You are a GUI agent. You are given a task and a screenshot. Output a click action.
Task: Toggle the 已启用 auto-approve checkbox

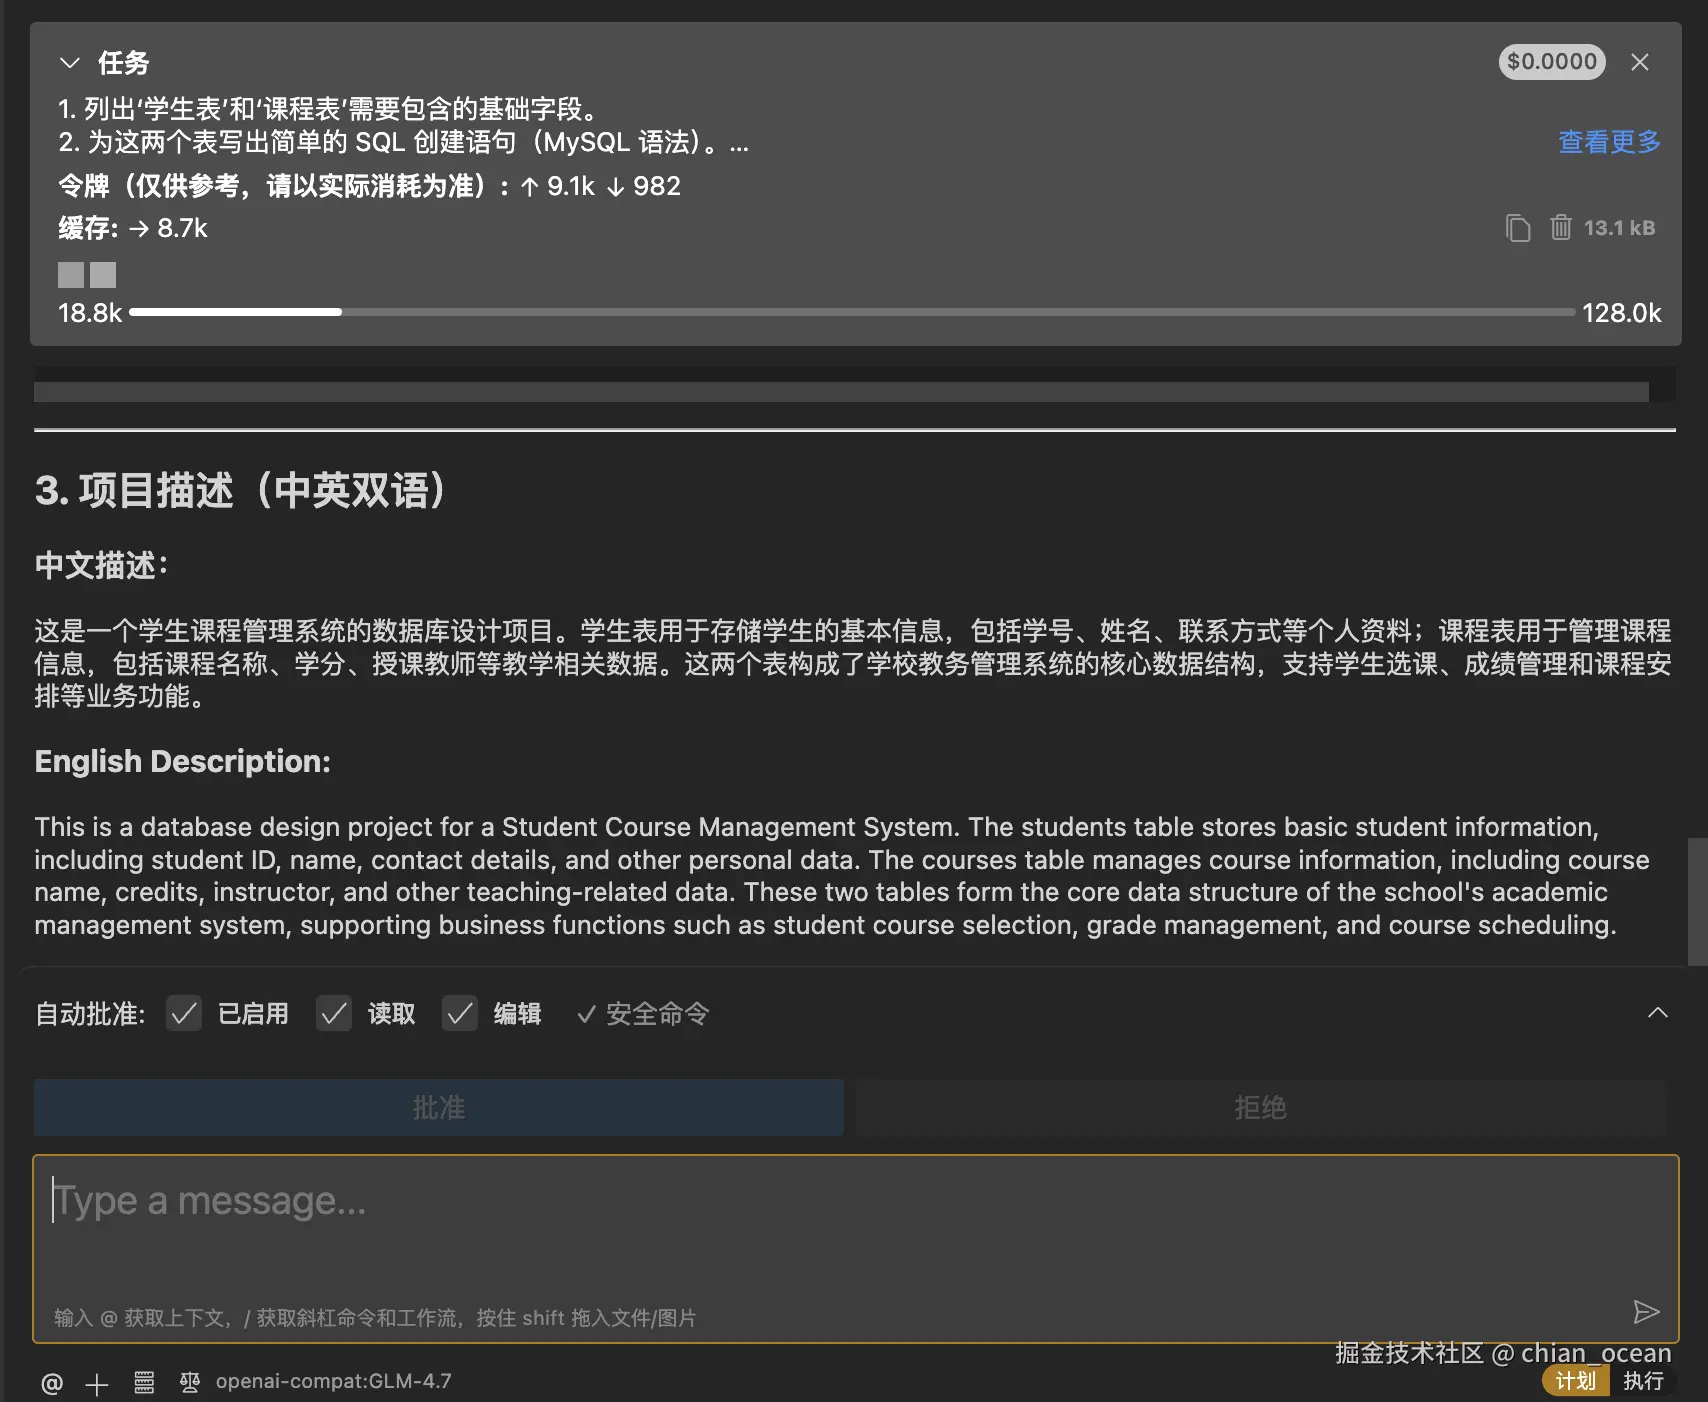click(184, 1013)
